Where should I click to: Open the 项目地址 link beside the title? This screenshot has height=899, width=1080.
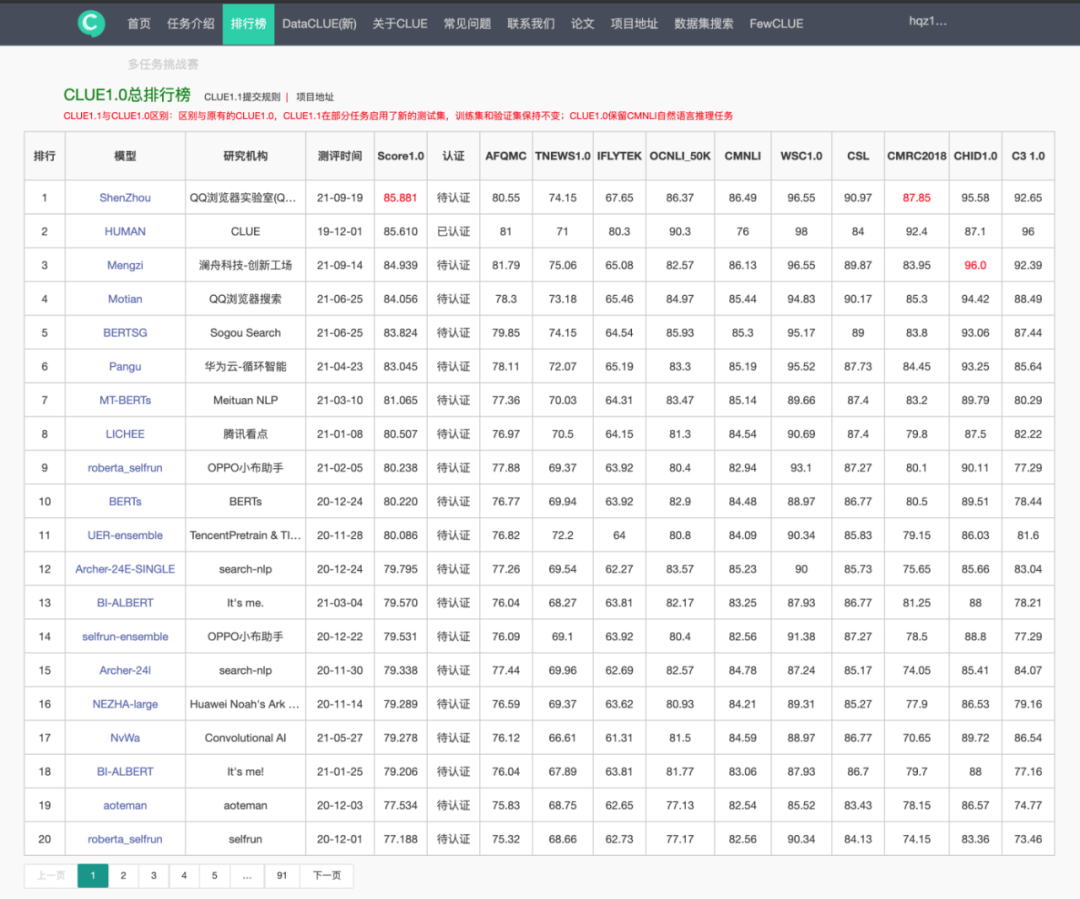(x=315, y=97)
